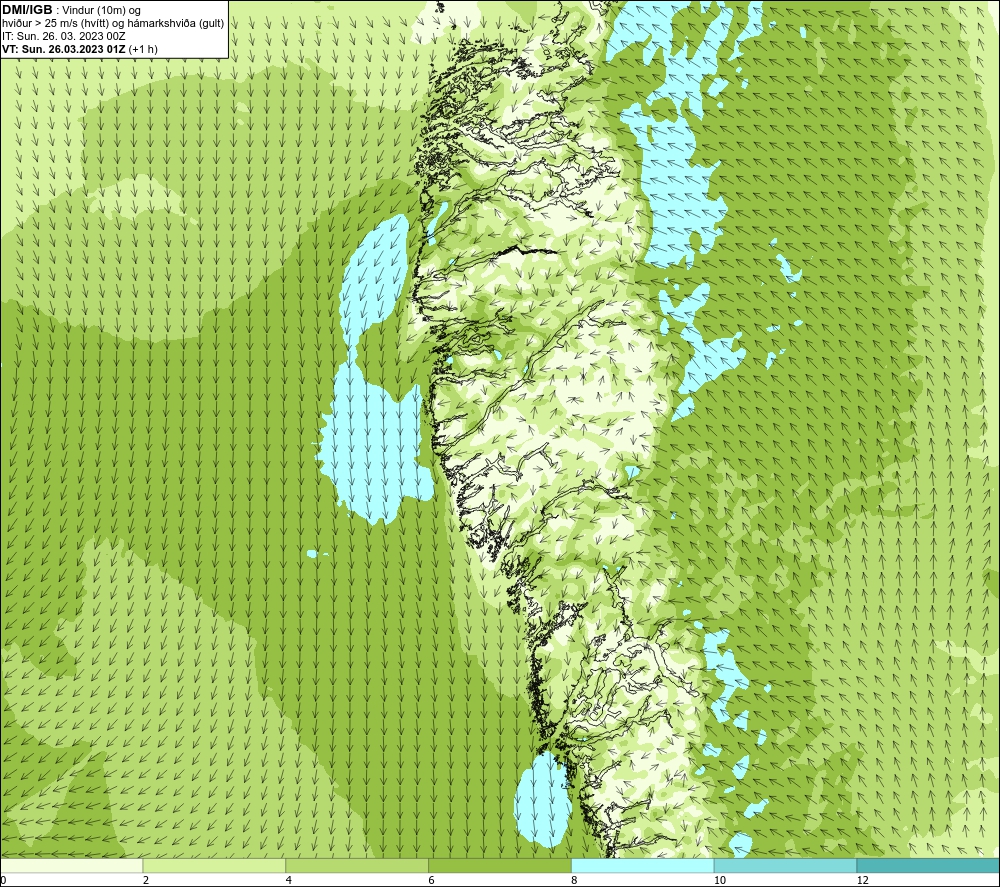Click the legend scale value 6

[432, 881]
